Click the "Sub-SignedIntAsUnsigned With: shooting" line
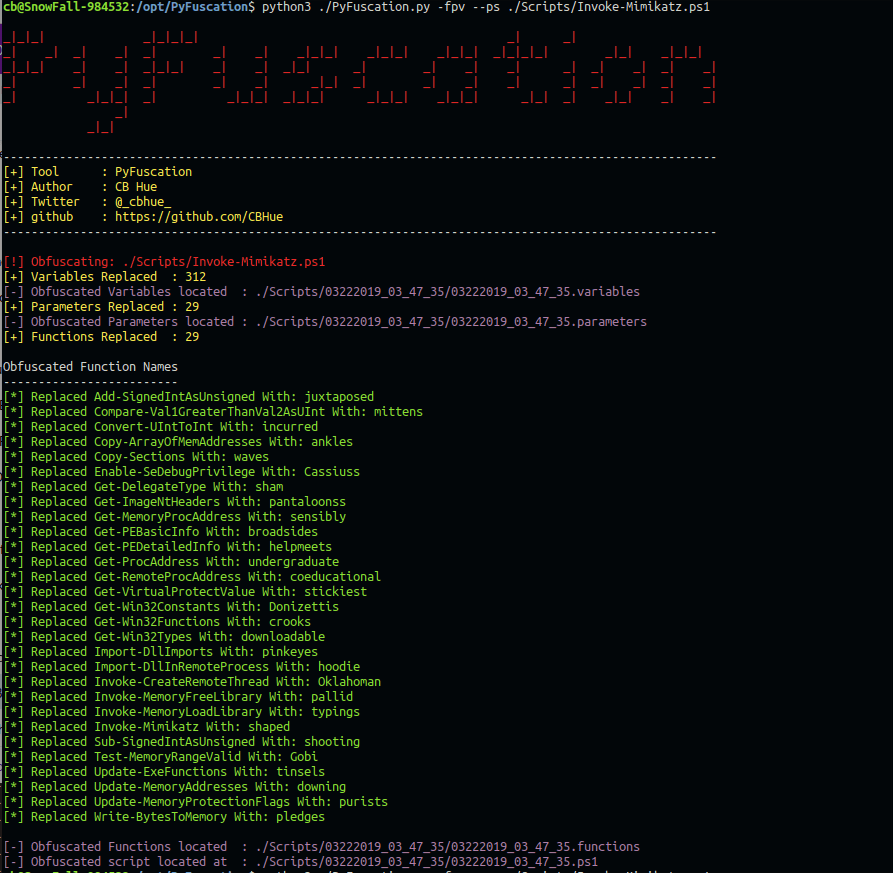 click(182, 741)
